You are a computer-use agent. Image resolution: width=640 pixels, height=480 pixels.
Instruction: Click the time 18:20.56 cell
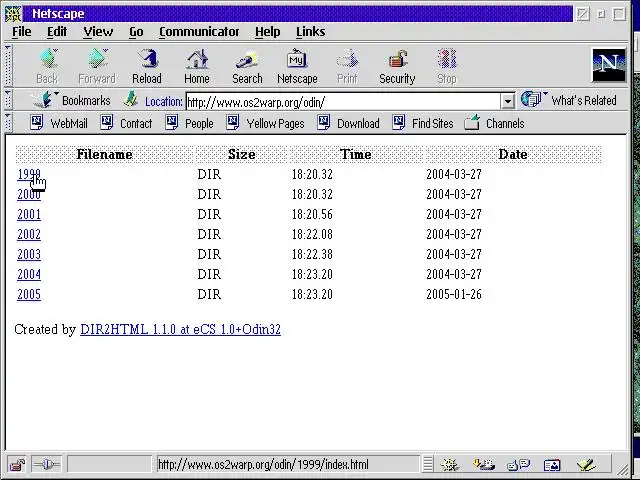[x=312, y=214]
